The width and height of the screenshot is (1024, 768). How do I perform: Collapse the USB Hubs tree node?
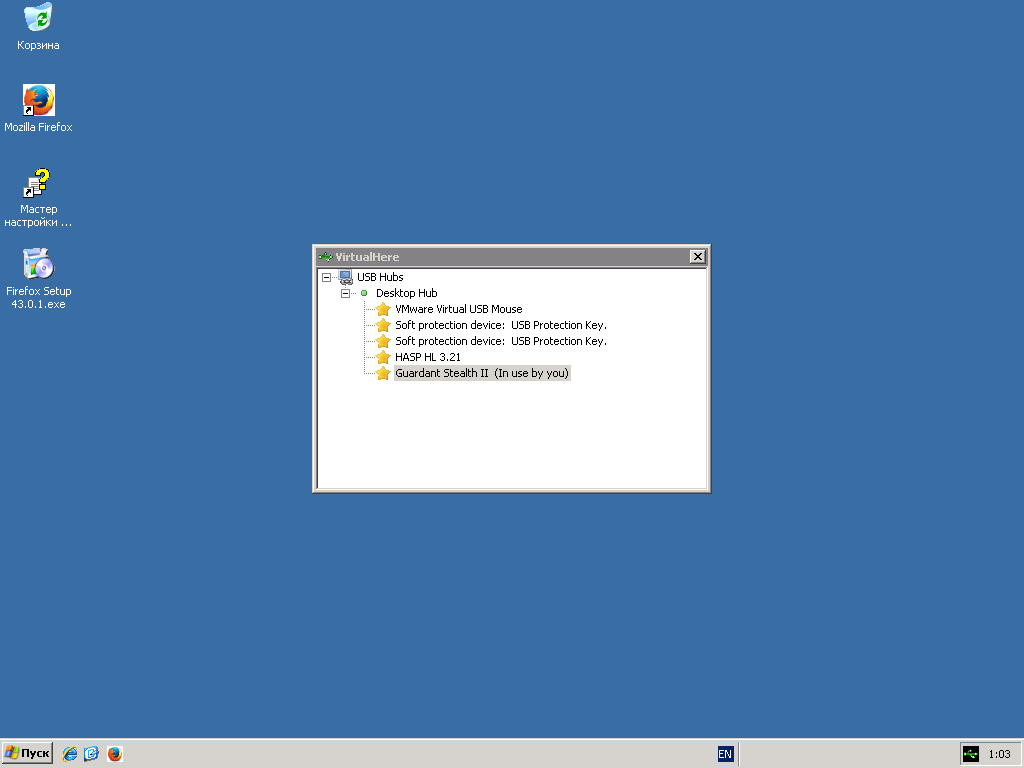326,277
